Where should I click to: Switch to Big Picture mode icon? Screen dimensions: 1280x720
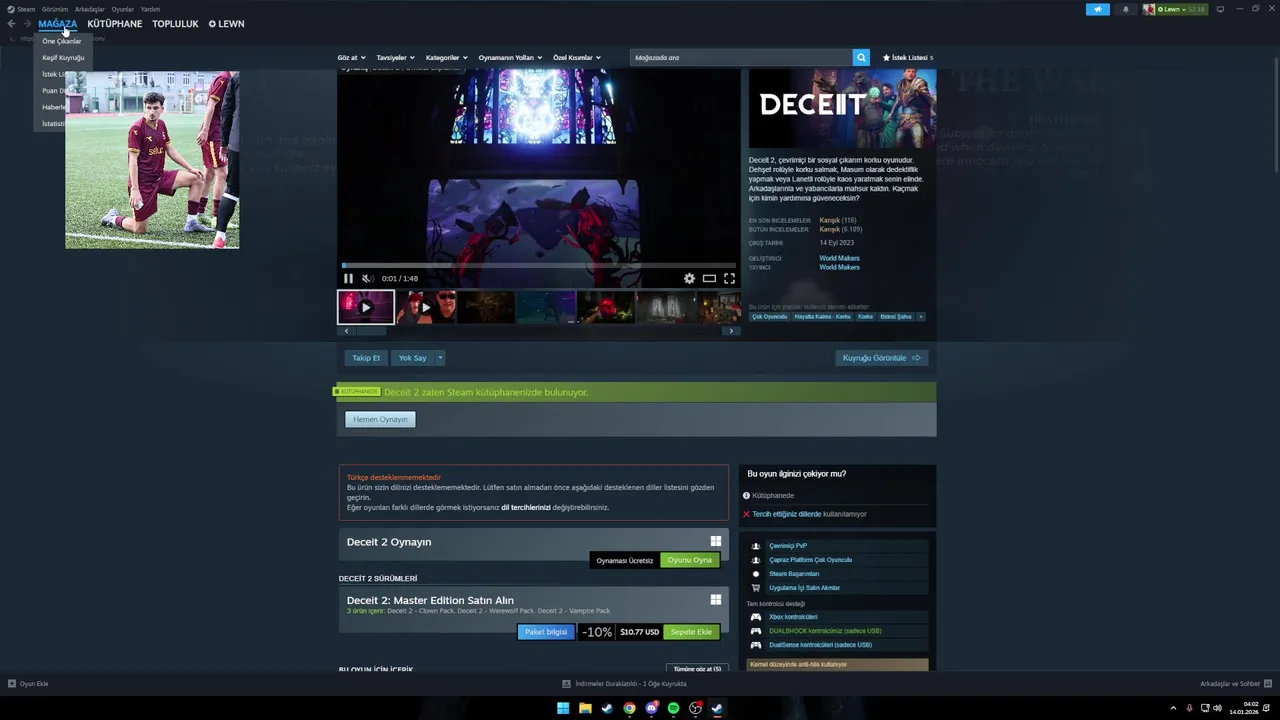pos(1220,9)
